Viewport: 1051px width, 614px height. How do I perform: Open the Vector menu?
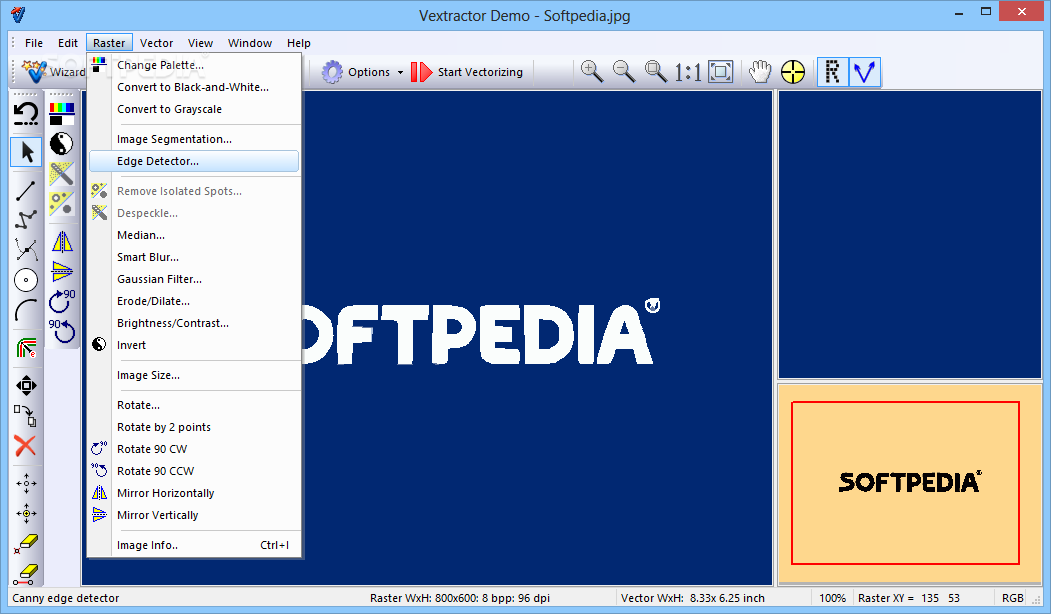pos(156,43)
